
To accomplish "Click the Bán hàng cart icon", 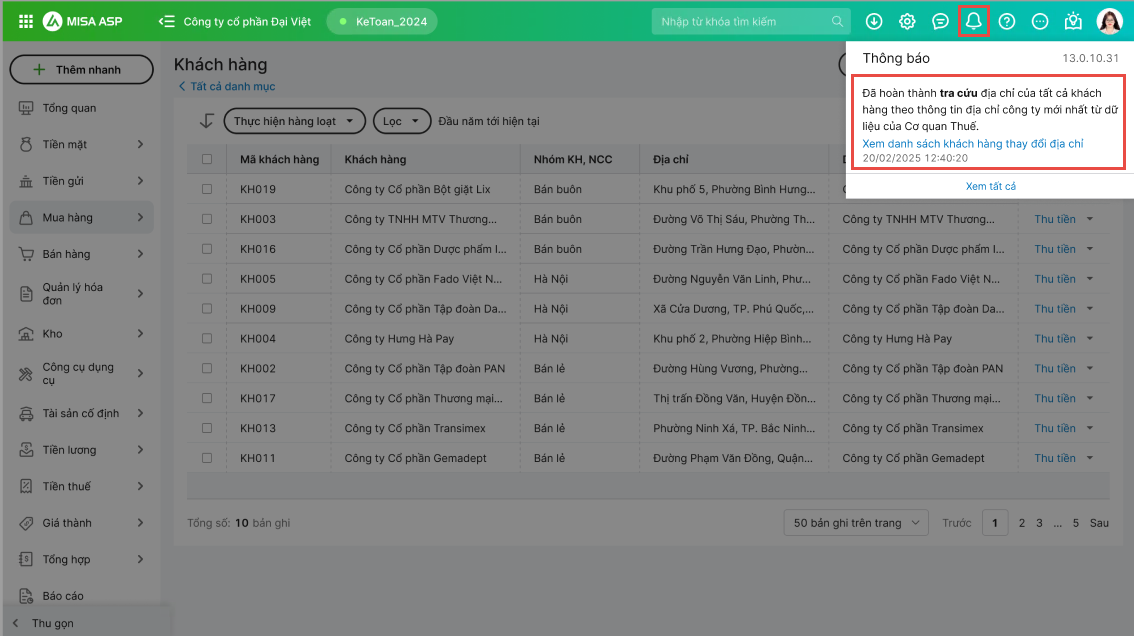I will (x=26, y=254).
